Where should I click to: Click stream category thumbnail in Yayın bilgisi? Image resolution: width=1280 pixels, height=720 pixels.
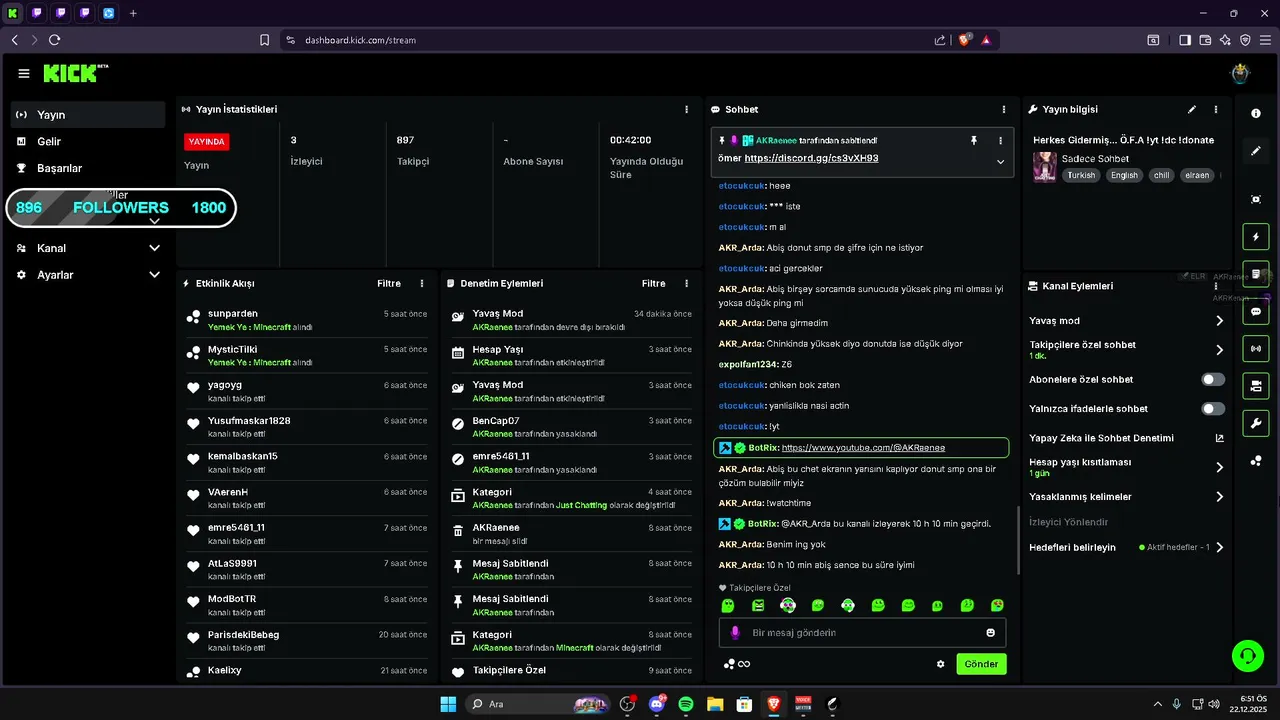coord(1045,167)
